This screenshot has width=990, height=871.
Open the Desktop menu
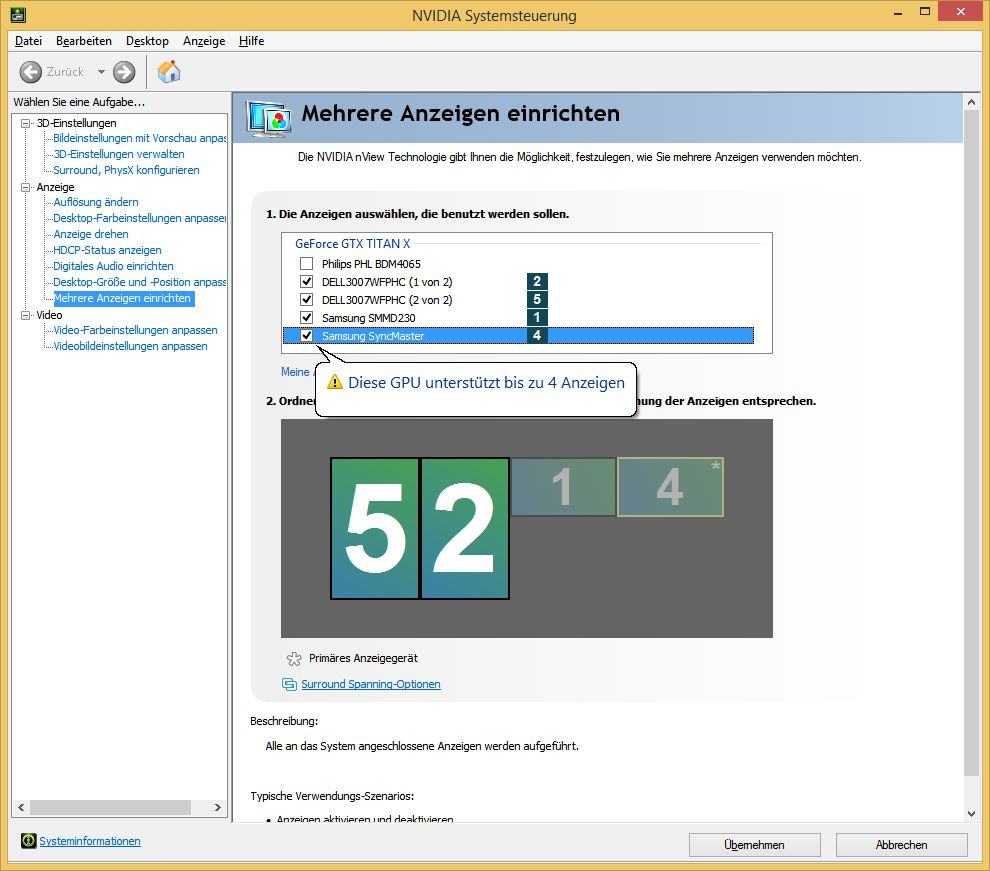147,41
